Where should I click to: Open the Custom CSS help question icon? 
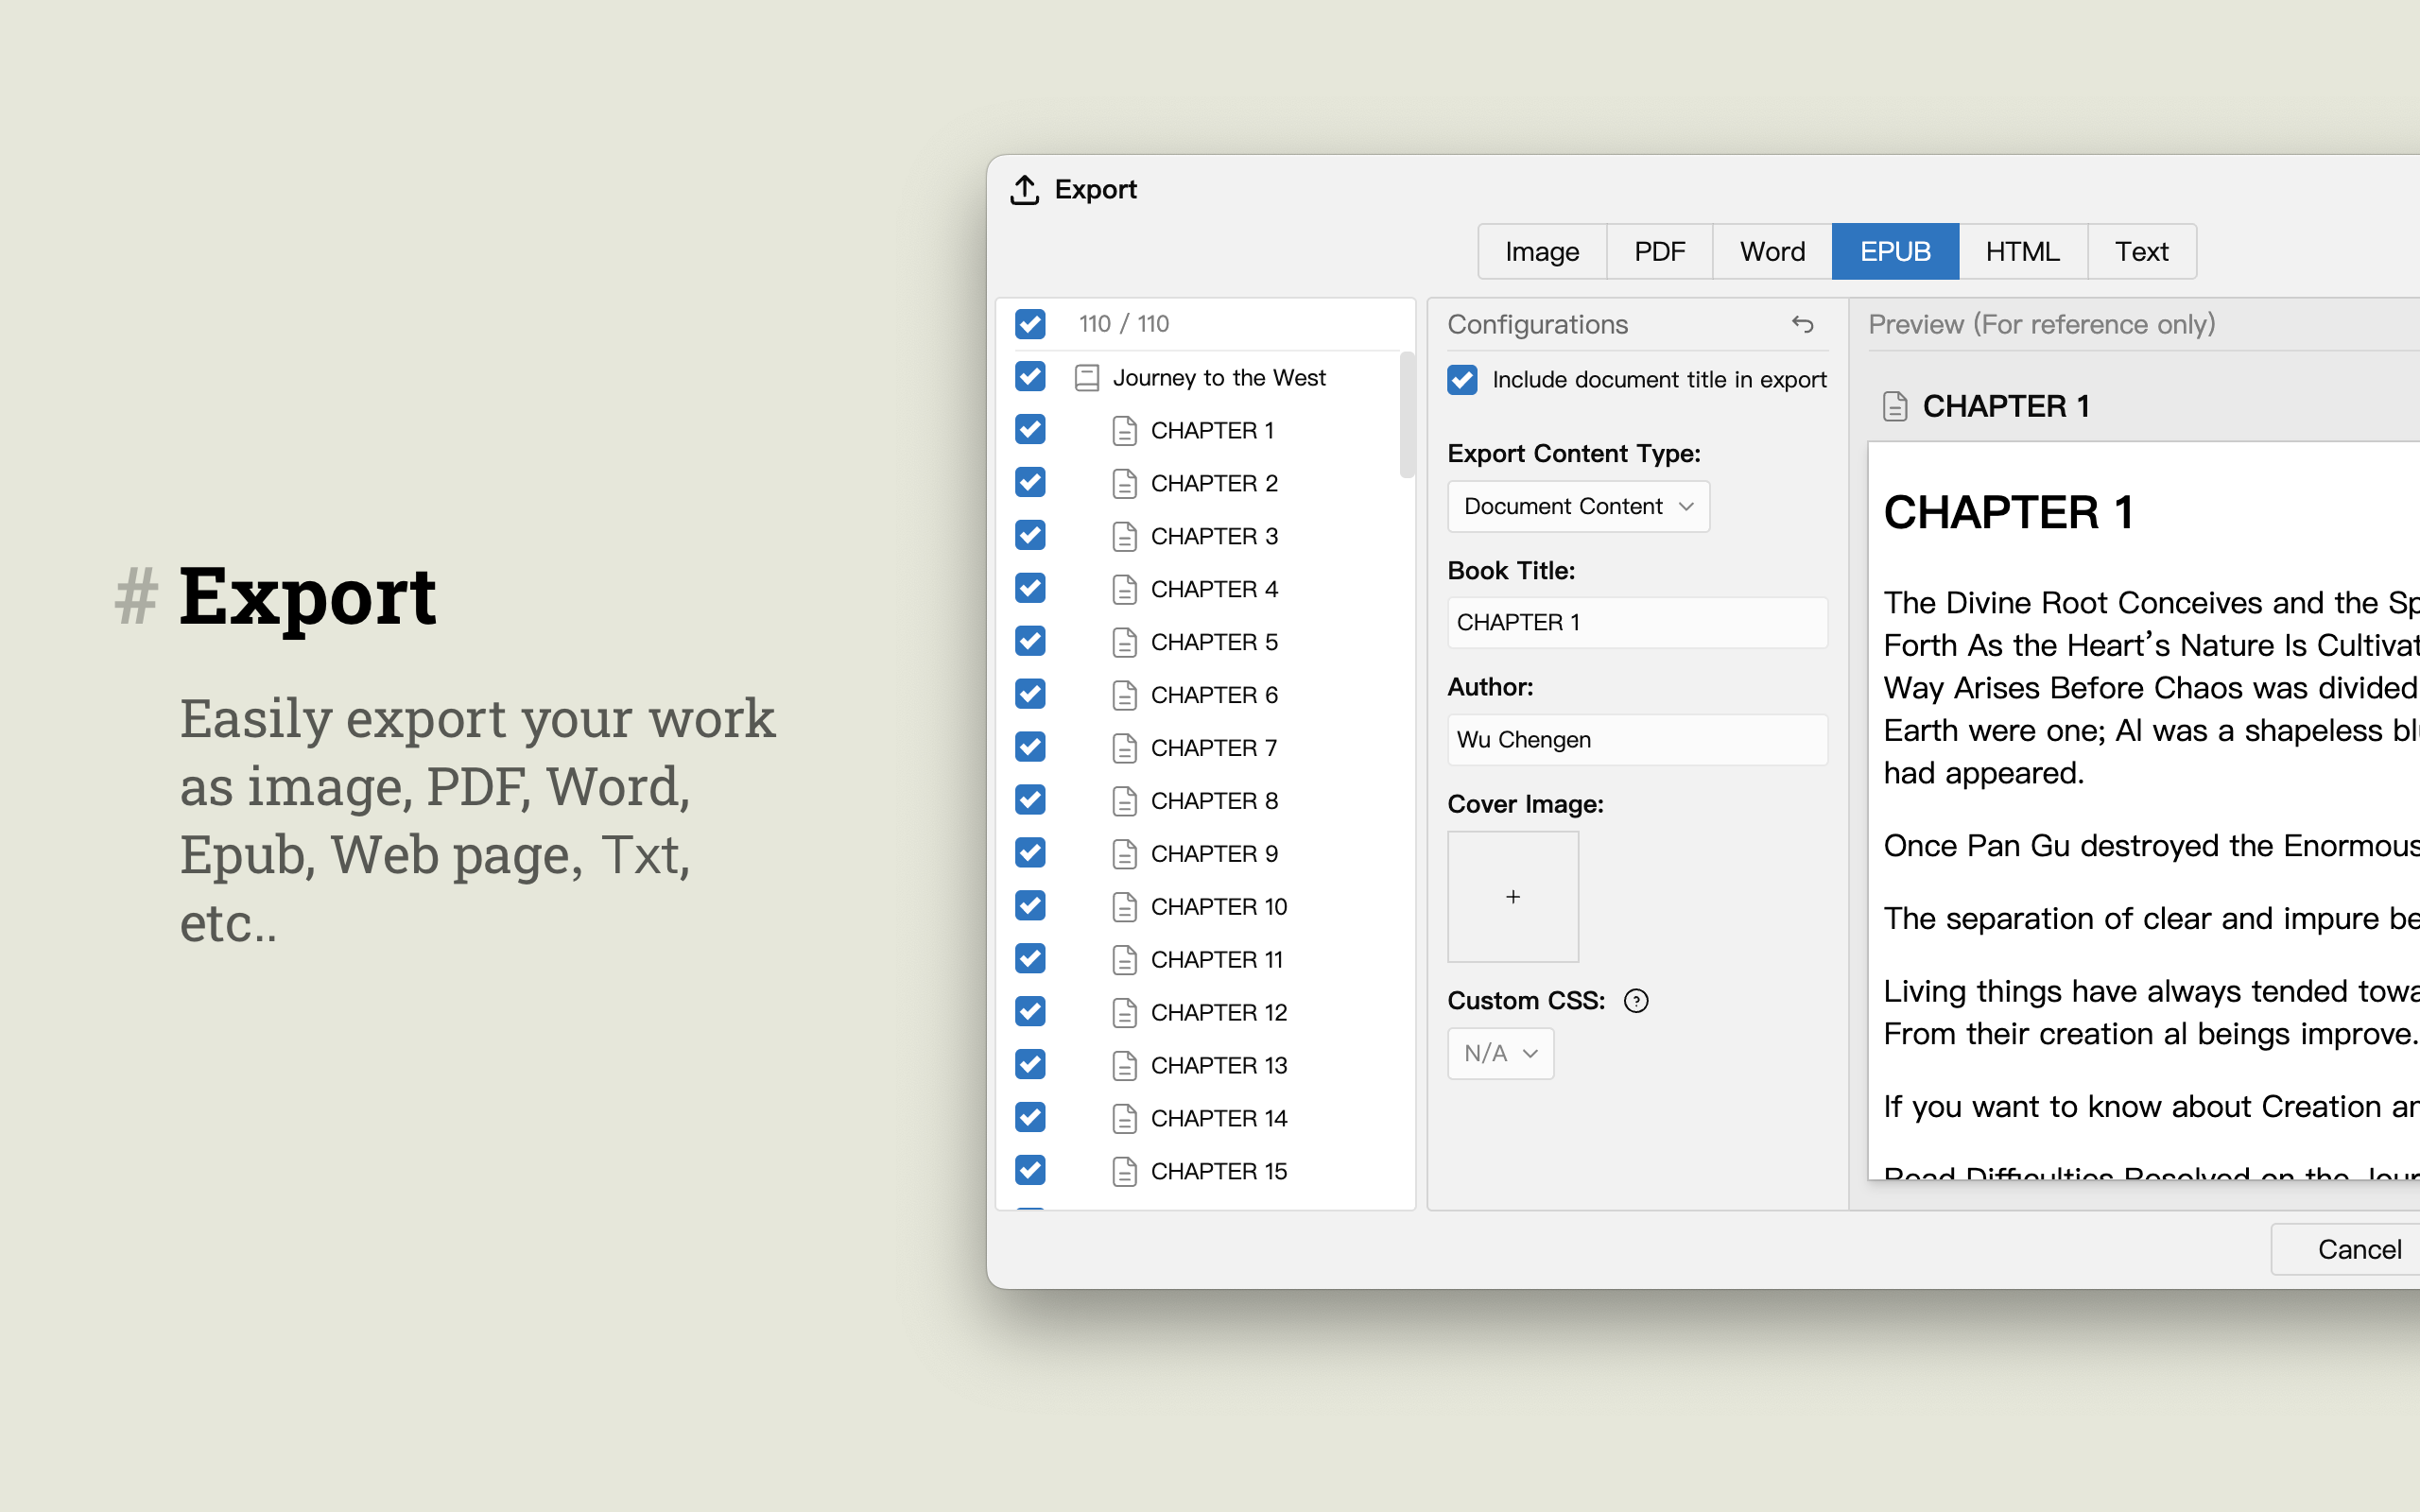pyautogui.click(x=1636, y=1001)
